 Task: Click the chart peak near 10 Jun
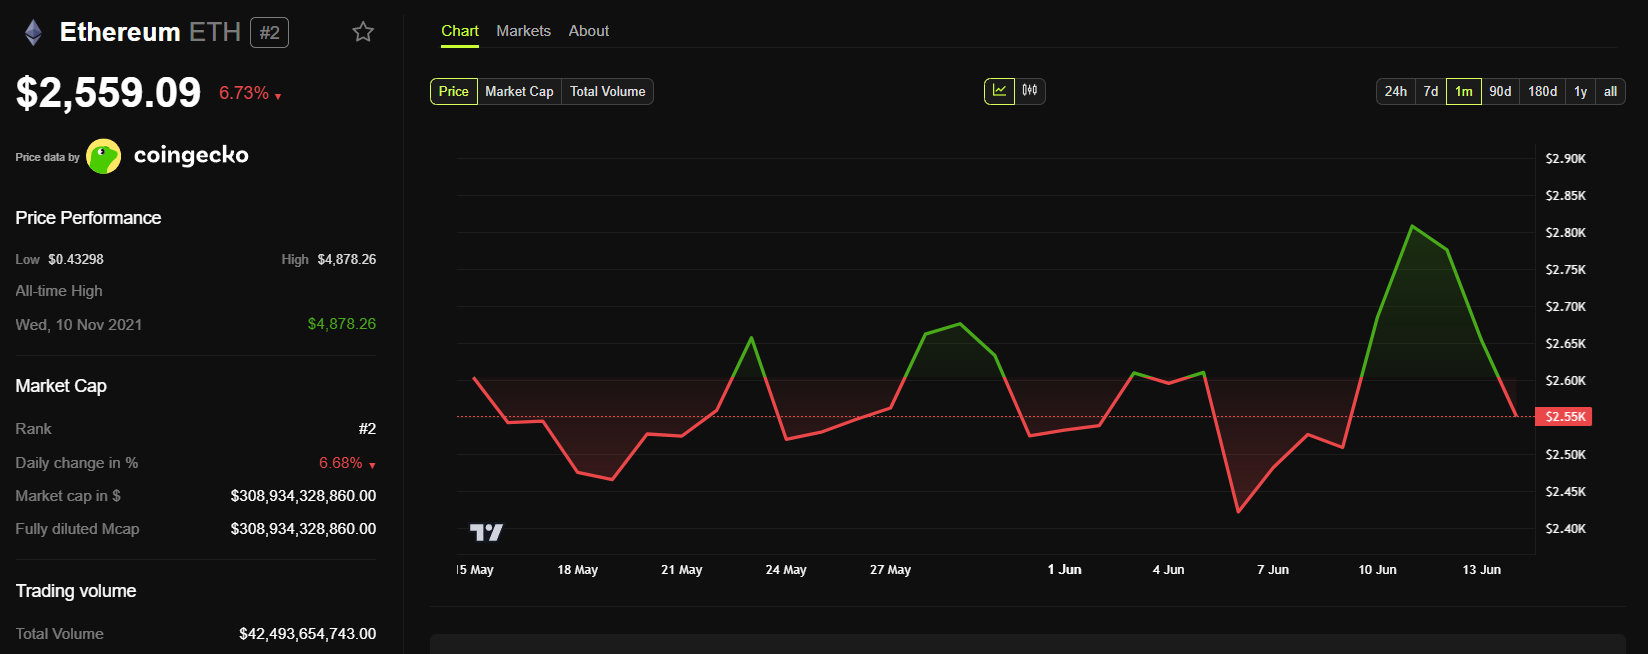point(1411,226)
